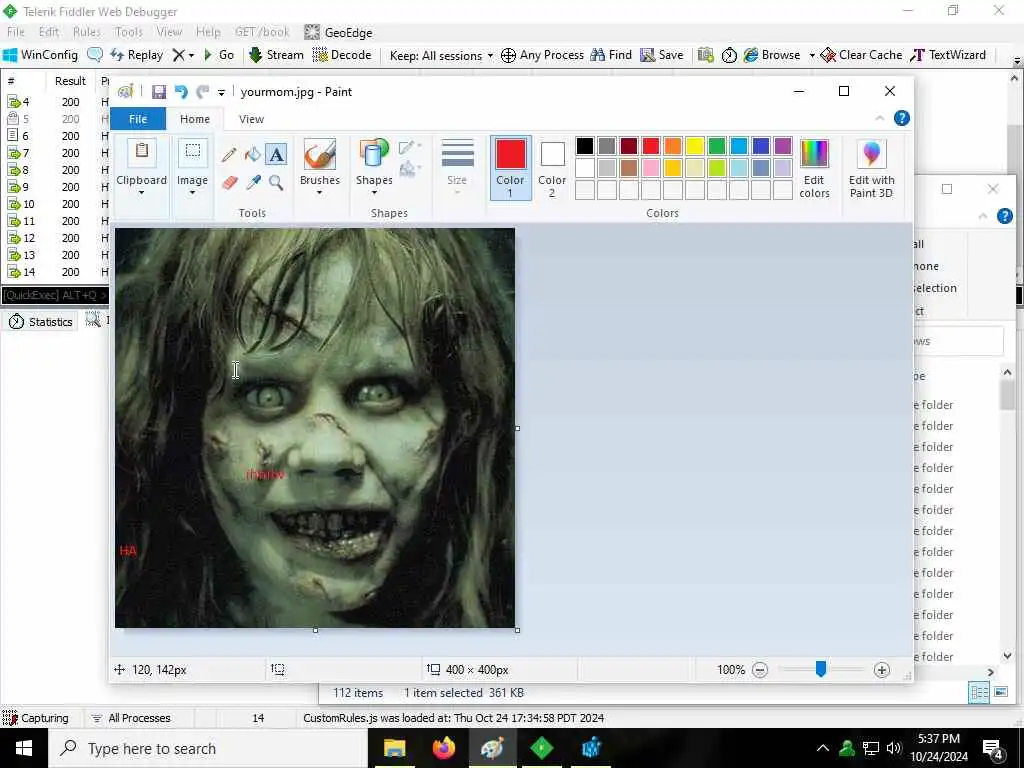The image size is (1024, 768).
Task: Switch to Paint Home tab
Action: coord(195,119)
